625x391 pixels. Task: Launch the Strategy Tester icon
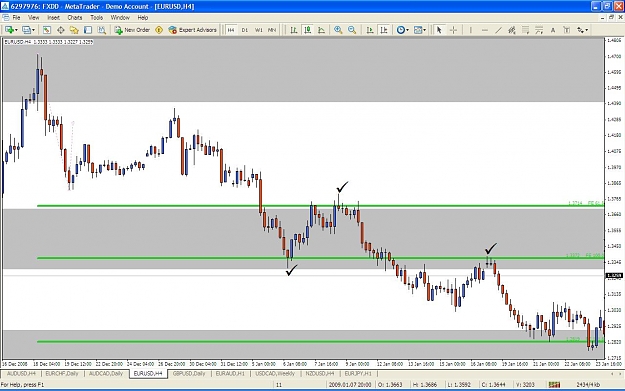[x=102, y=30]
